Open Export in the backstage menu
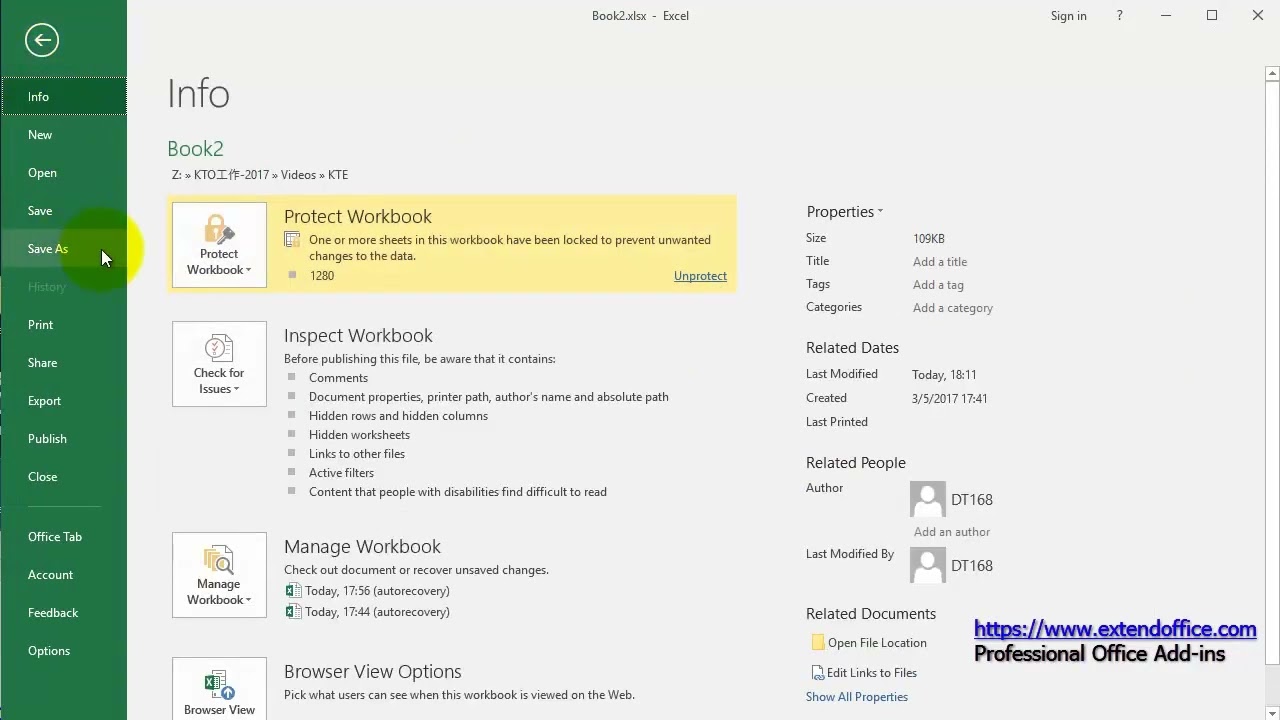The width and height of the screenshot is (1280, 720). 64,401
